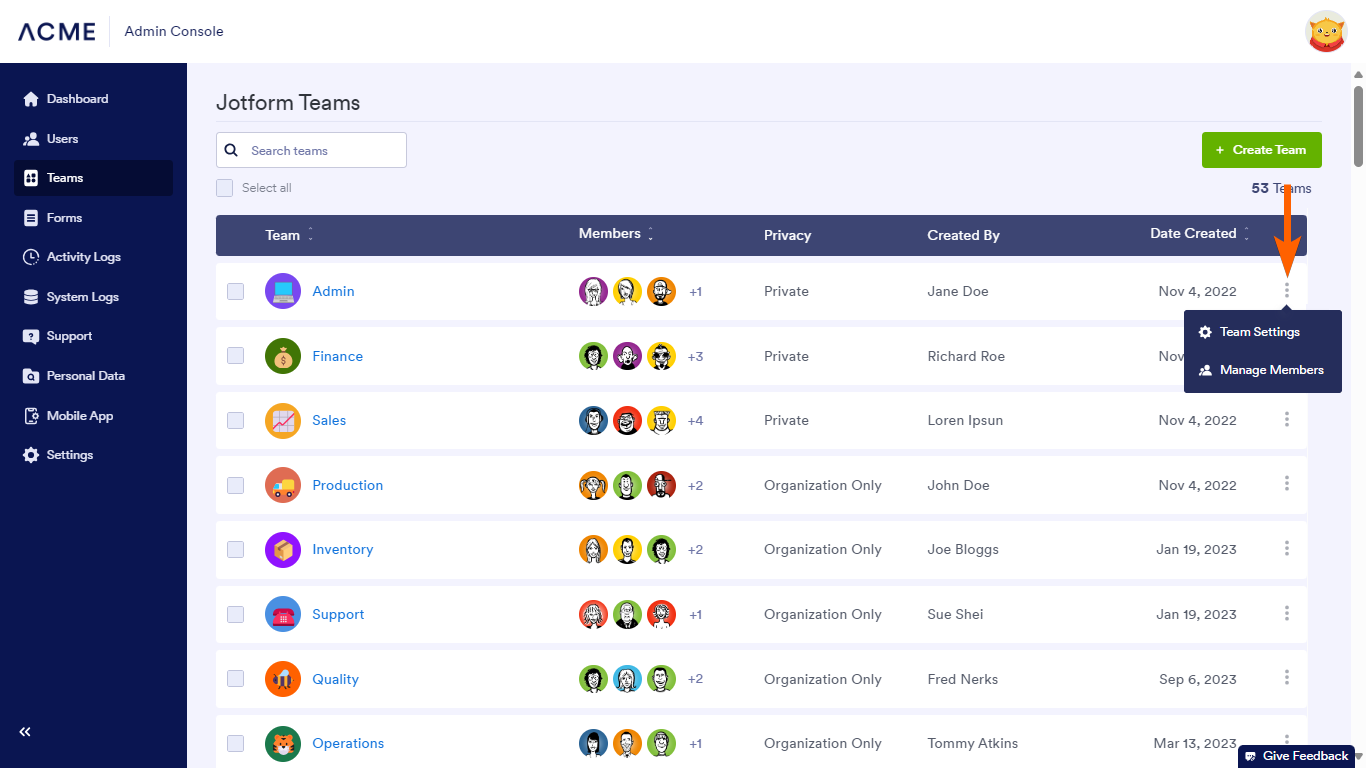Click the Operations team tiger icon
This screenshot has height=768, width=1366.
click(283, 743)
